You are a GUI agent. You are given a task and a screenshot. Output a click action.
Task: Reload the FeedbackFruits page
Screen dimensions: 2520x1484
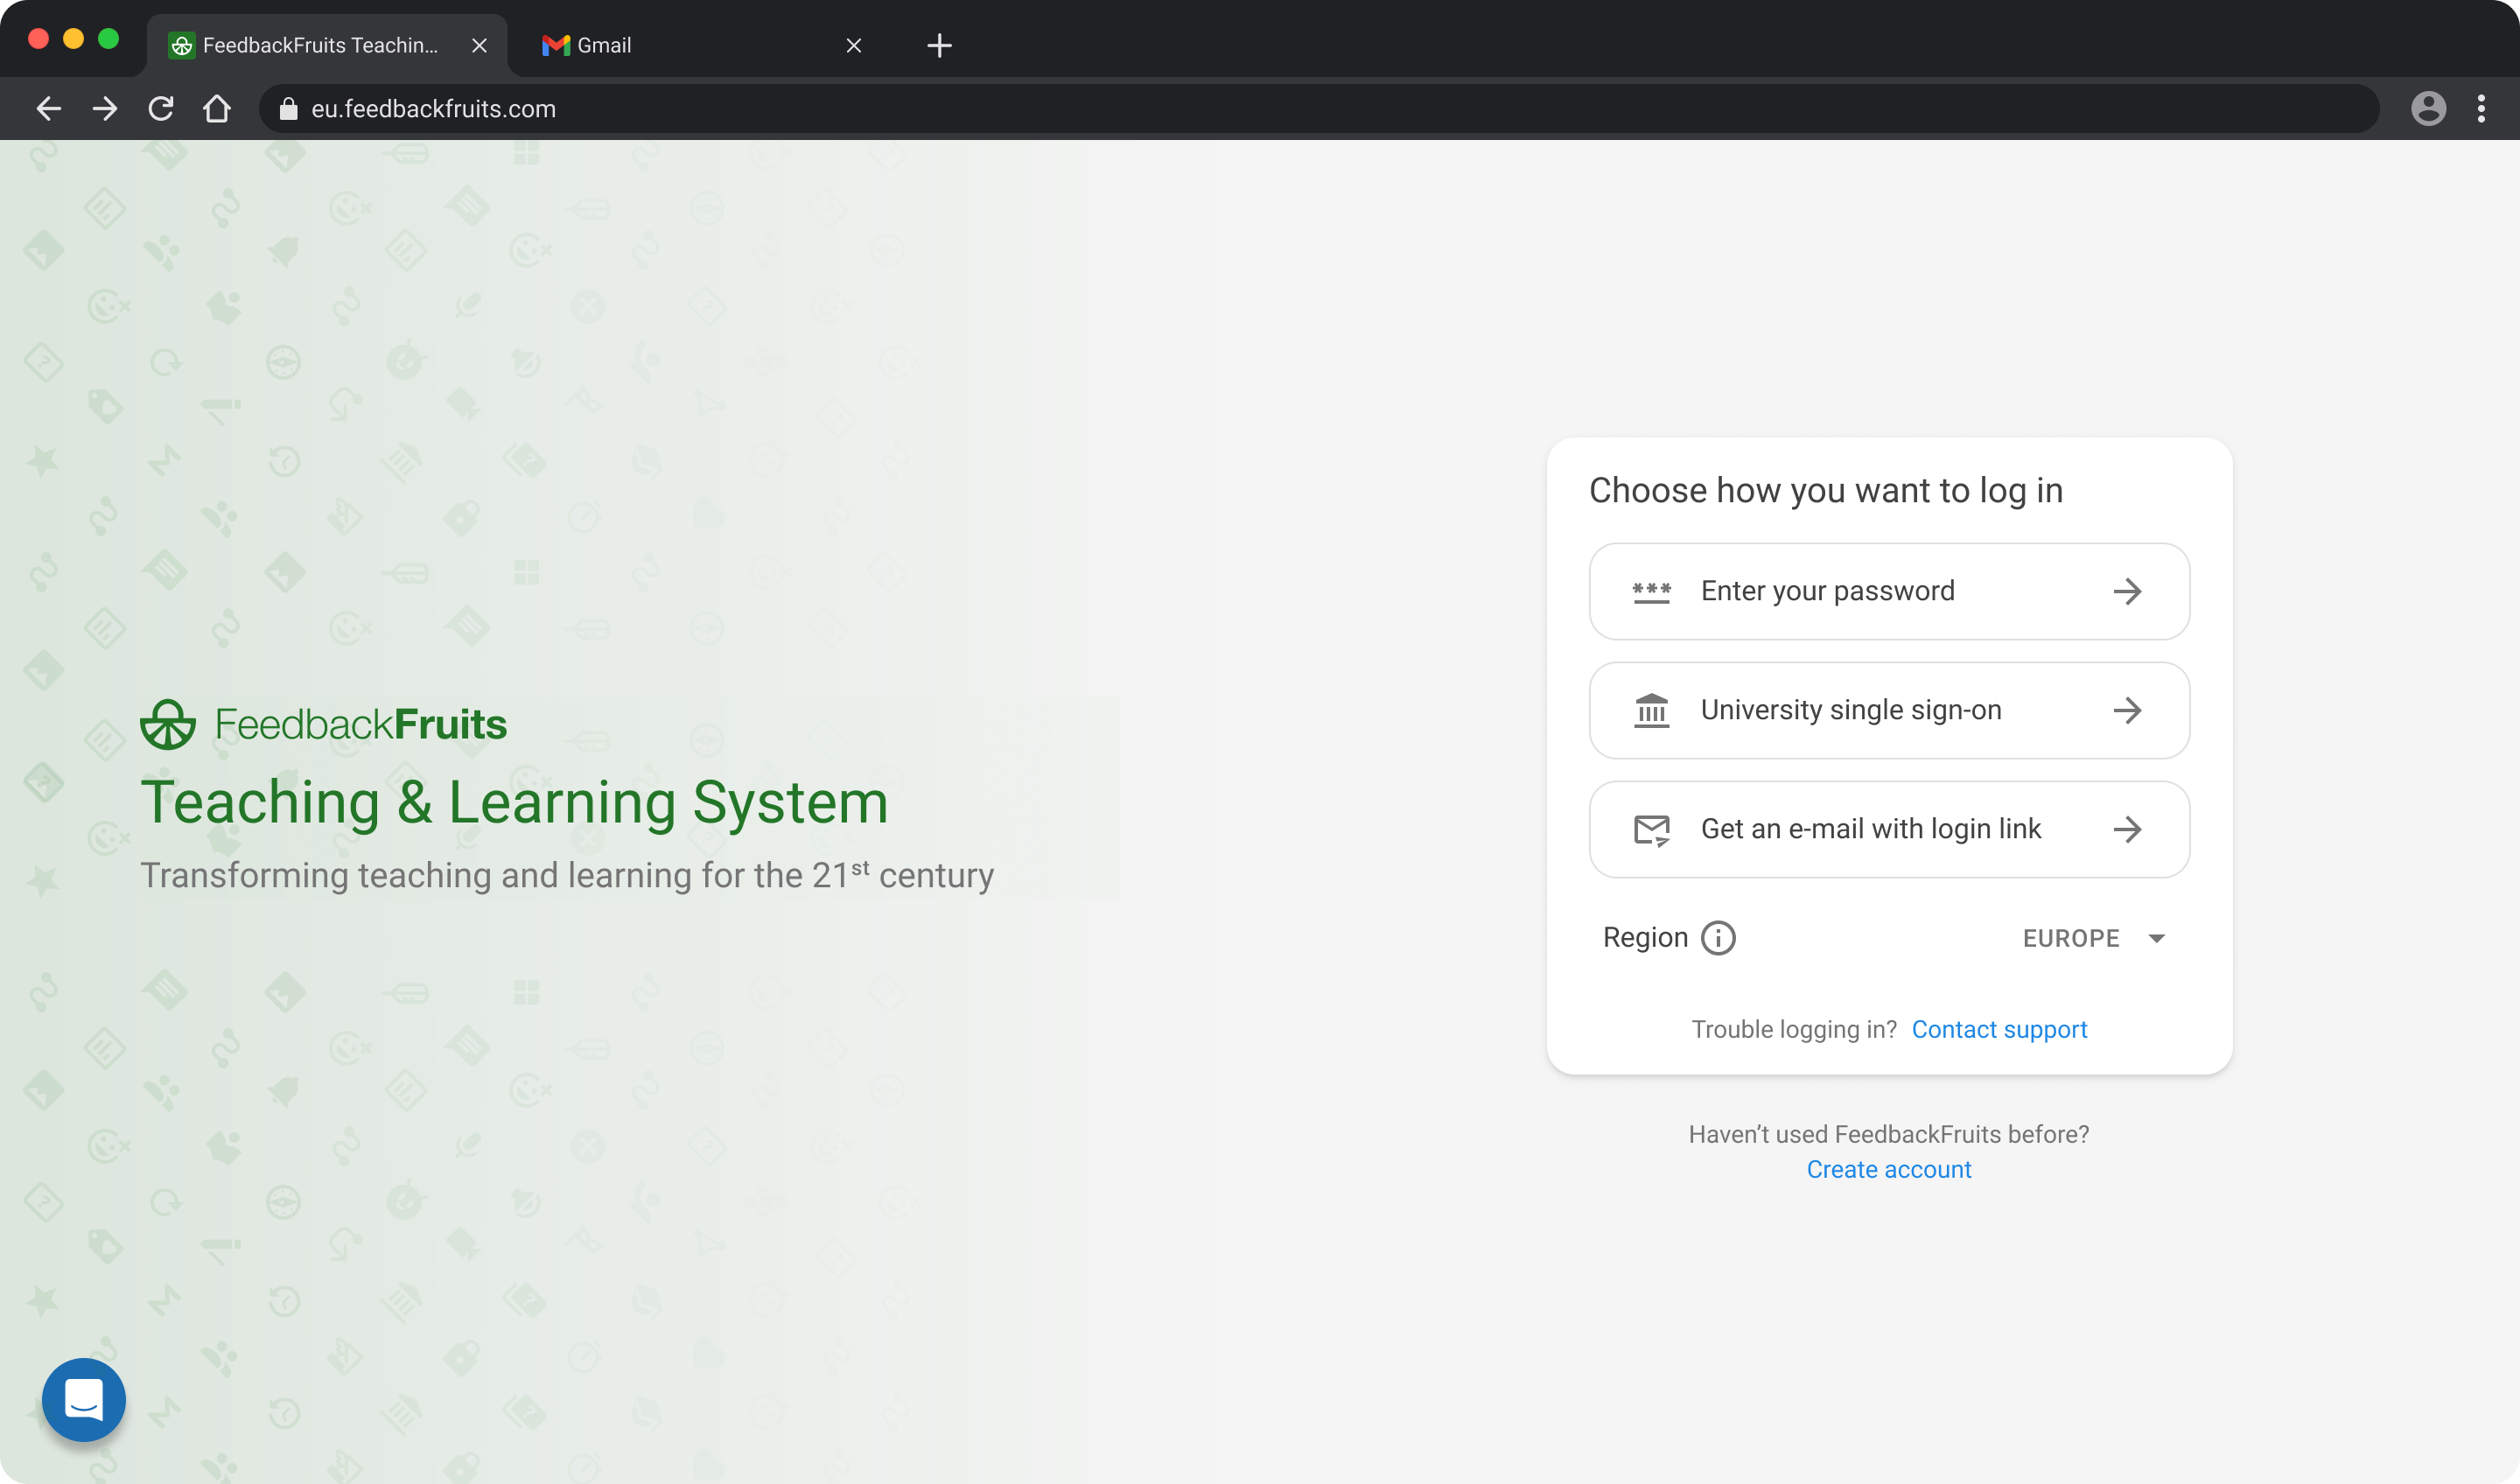pos(161,108)
